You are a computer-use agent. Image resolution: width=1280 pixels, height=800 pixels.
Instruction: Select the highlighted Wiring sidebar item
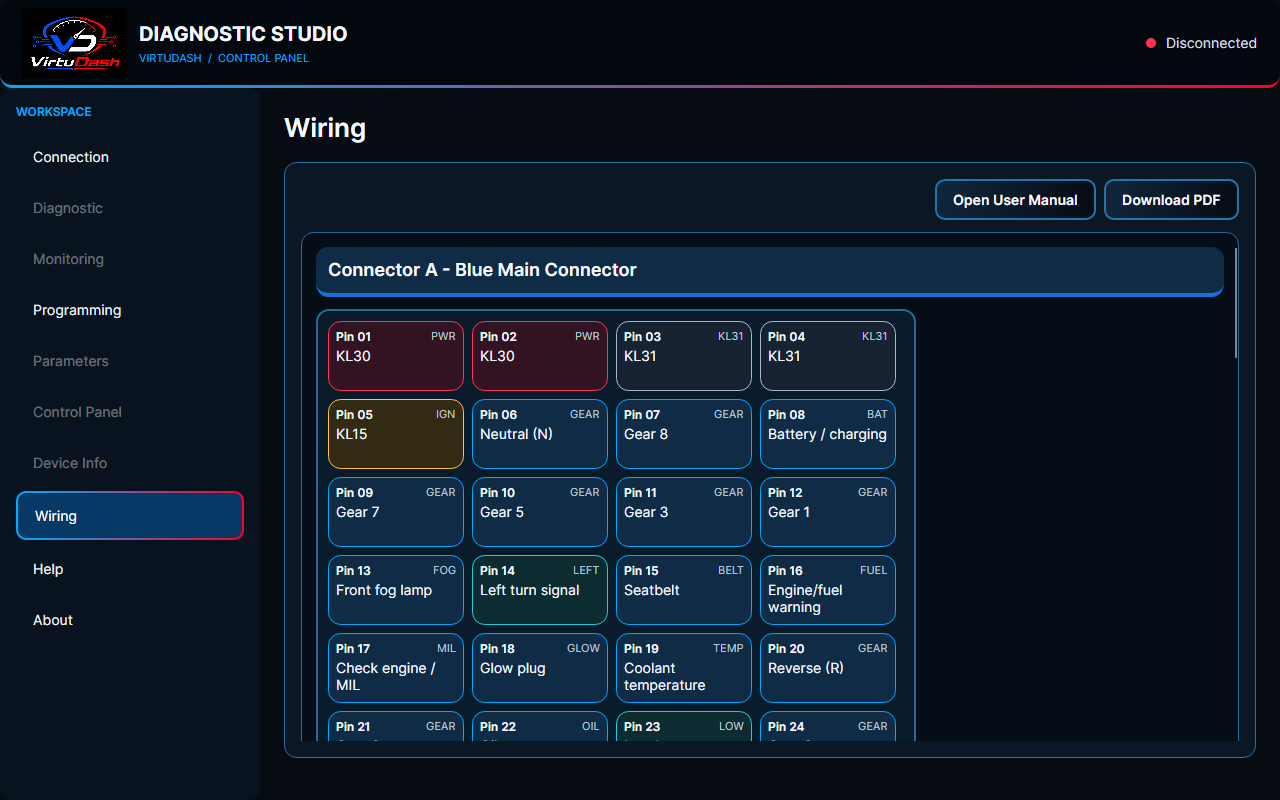coord(130,516)
